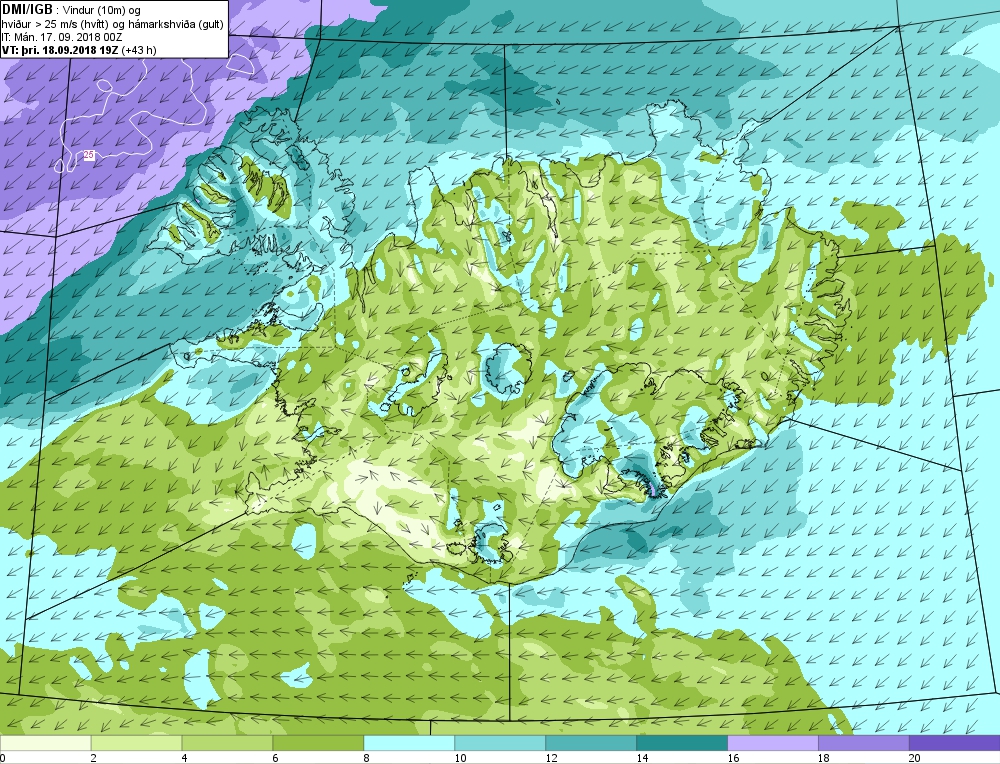The image size is (1000, 764).
Task: Click the 8–10 m/s light cyan legend swatch
Action: click(x=409, y=743)
